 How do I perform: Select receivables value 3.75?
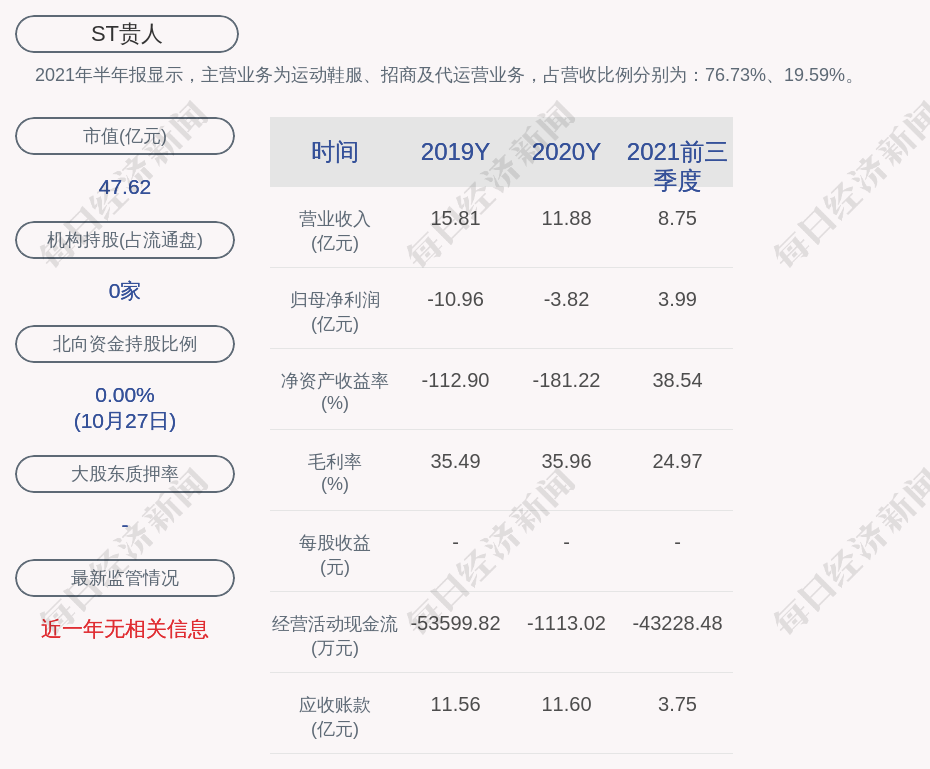(677, 704)
